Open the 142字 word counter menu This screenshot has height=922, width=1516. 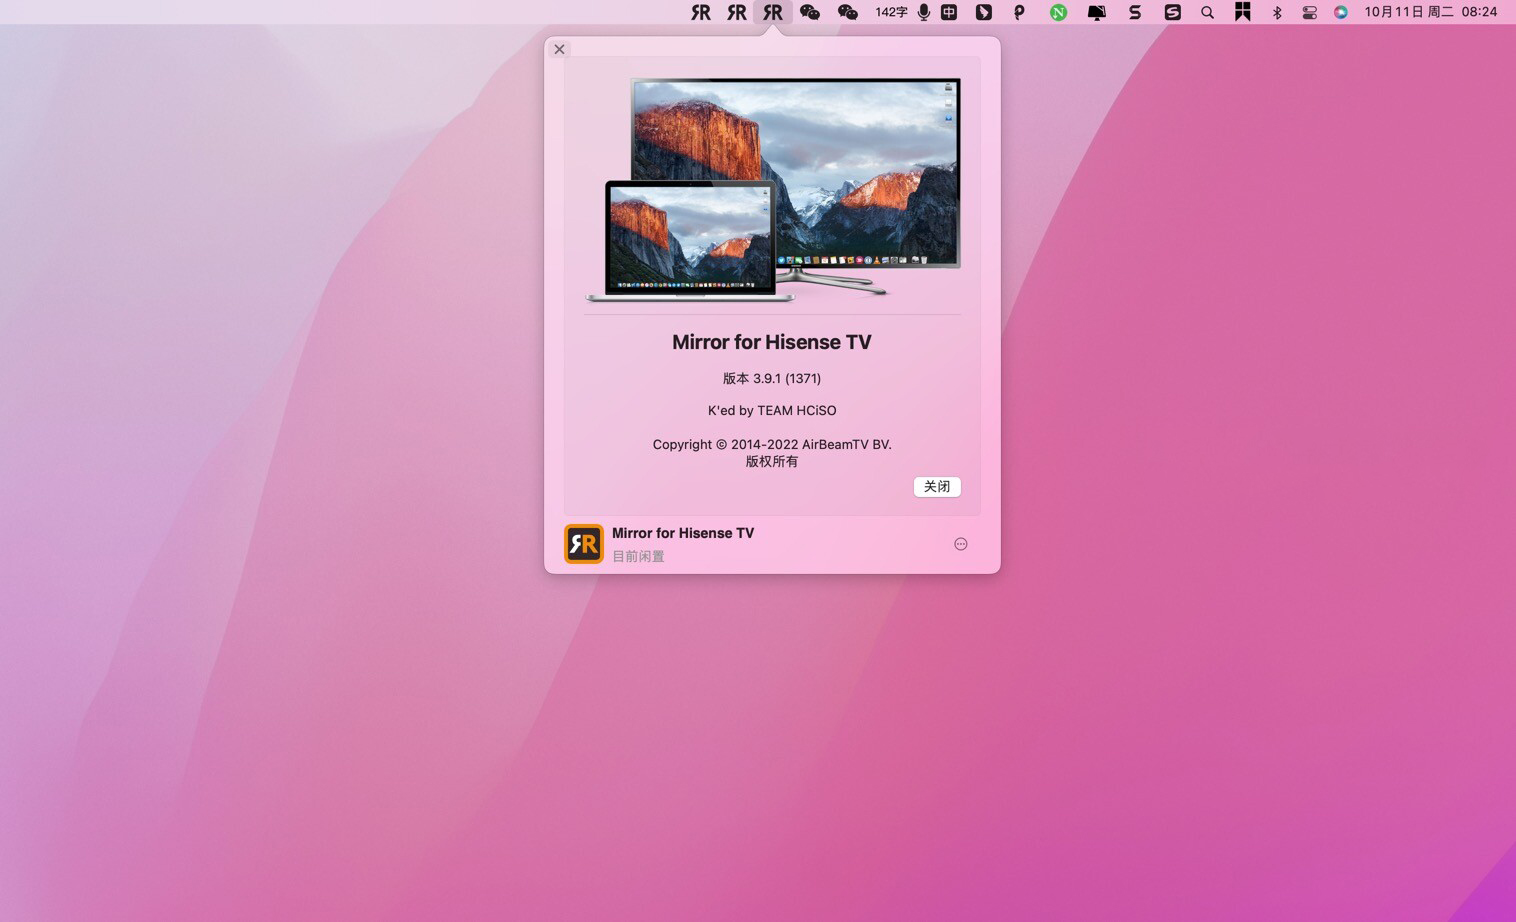[890, 12]
